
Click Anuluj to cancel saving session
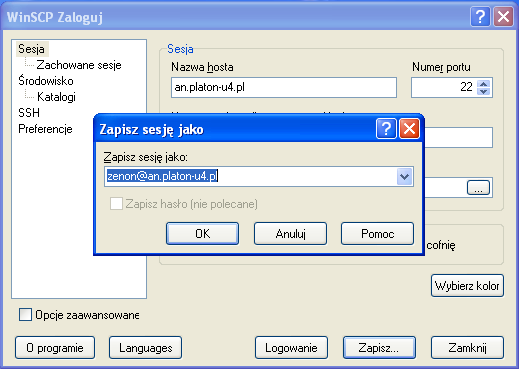point(290,233)
